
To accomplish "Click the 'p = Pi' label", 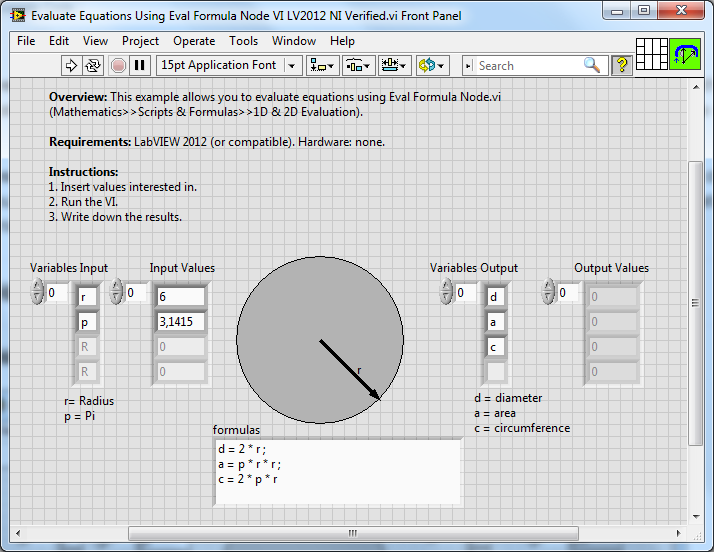I will [x=80, y=416].
